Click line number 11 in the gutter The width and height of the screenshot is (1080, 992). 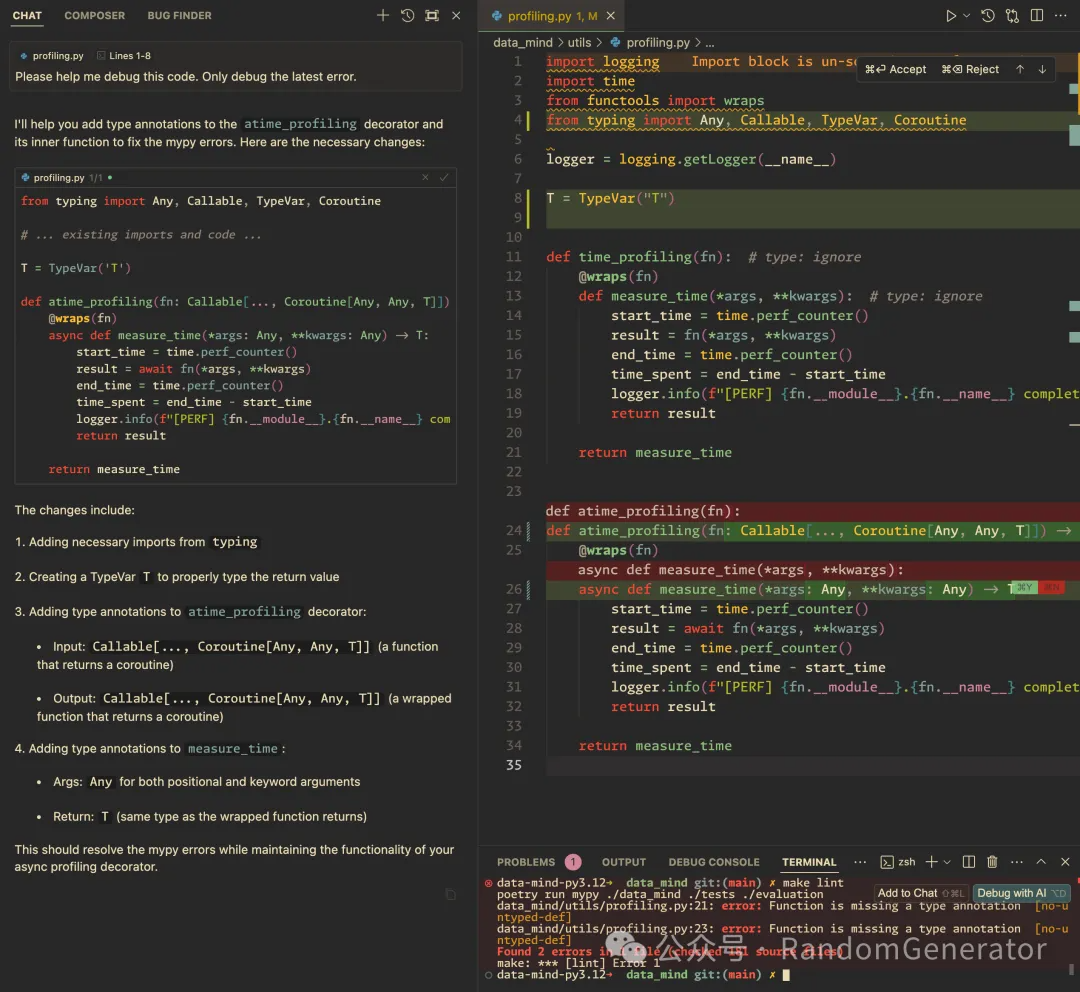coord(514,257)
